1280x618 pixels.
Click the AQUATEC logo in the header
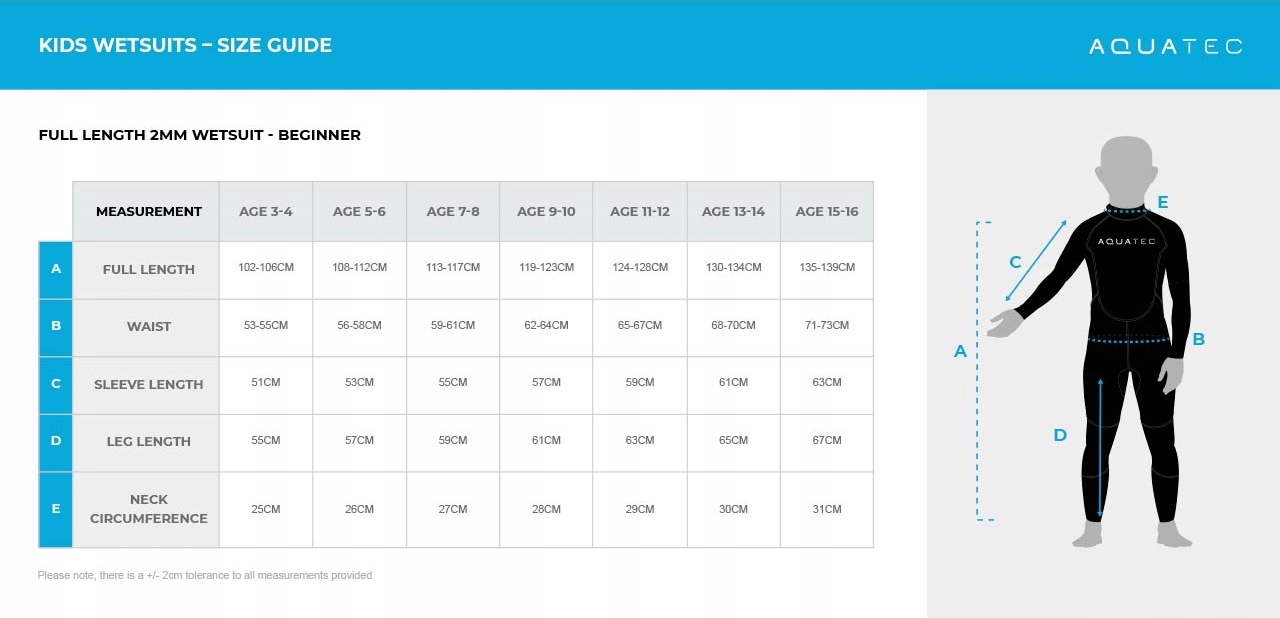pos(1165,46)
